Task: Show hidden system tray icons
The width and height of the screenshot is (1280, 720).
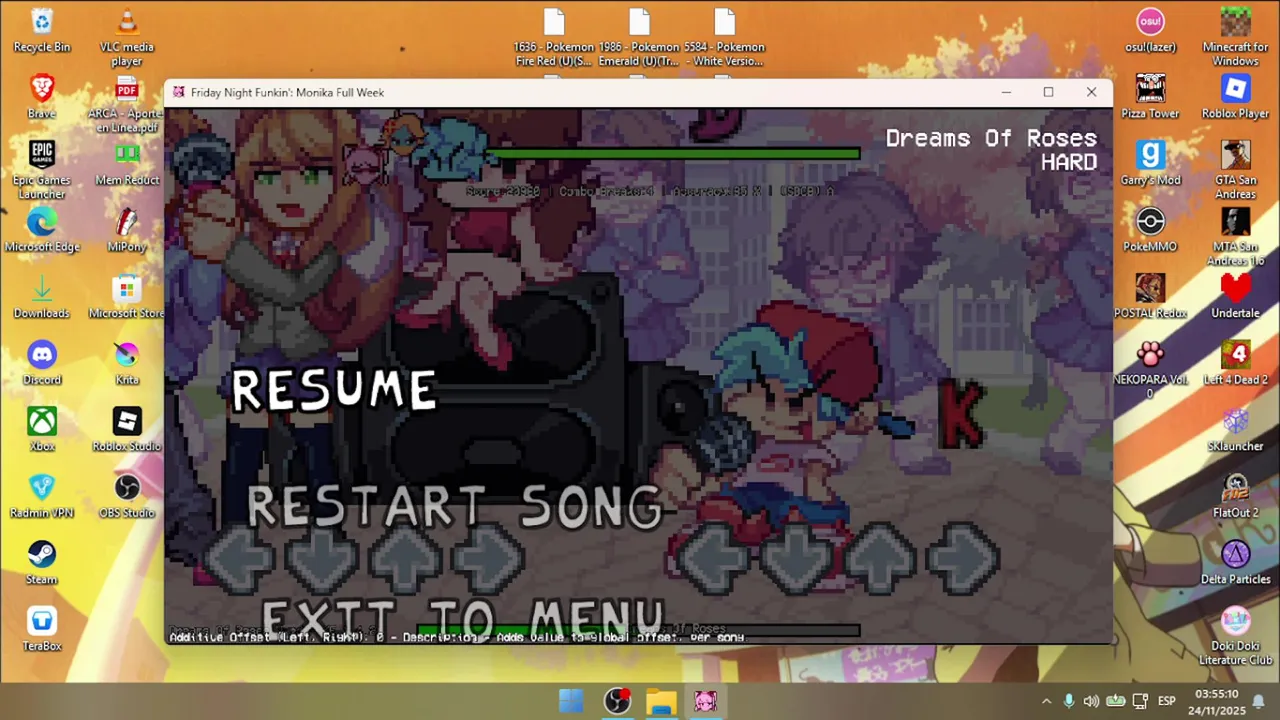Action: 1046,701
